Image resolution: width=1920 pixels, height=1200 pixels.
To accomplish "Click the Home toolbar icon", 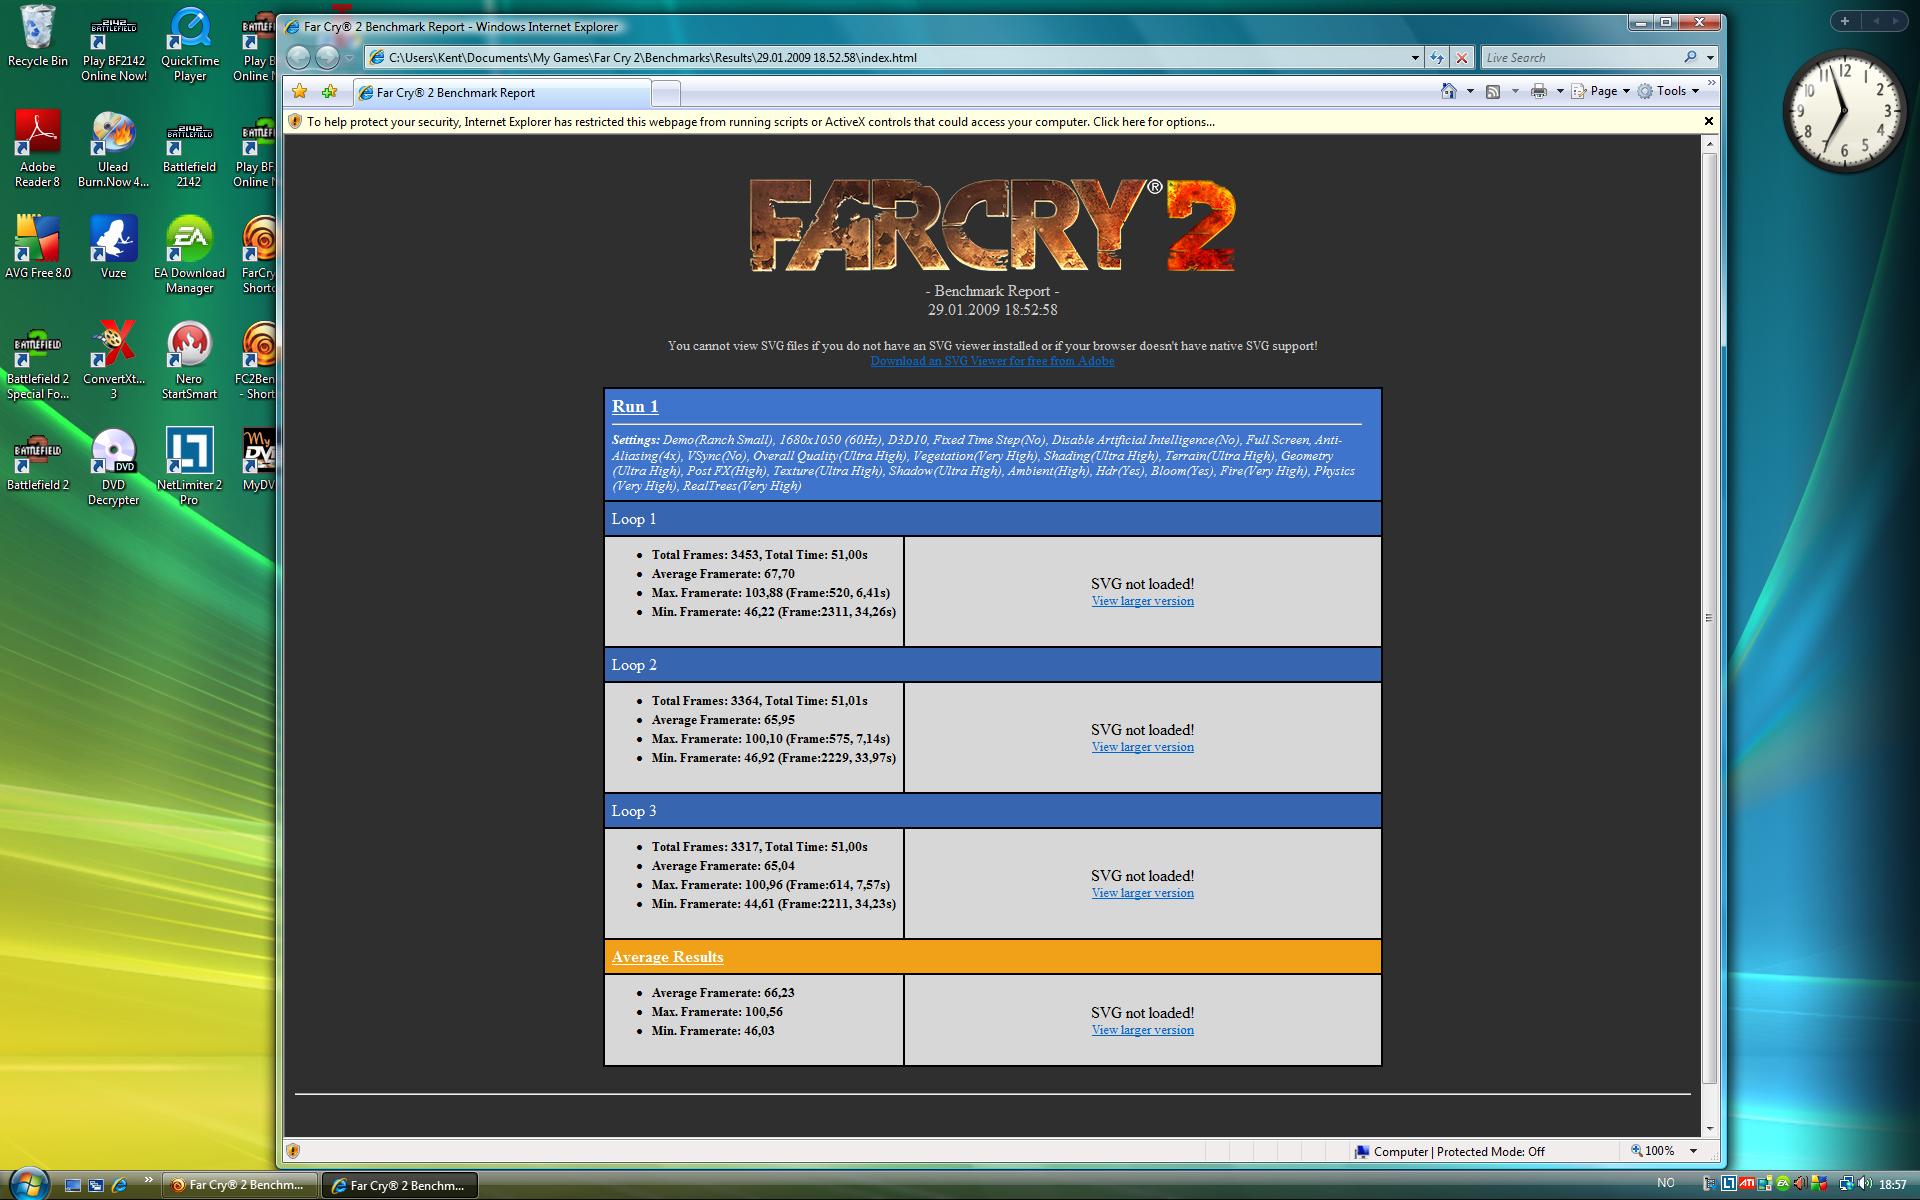I will (1449, 91).
